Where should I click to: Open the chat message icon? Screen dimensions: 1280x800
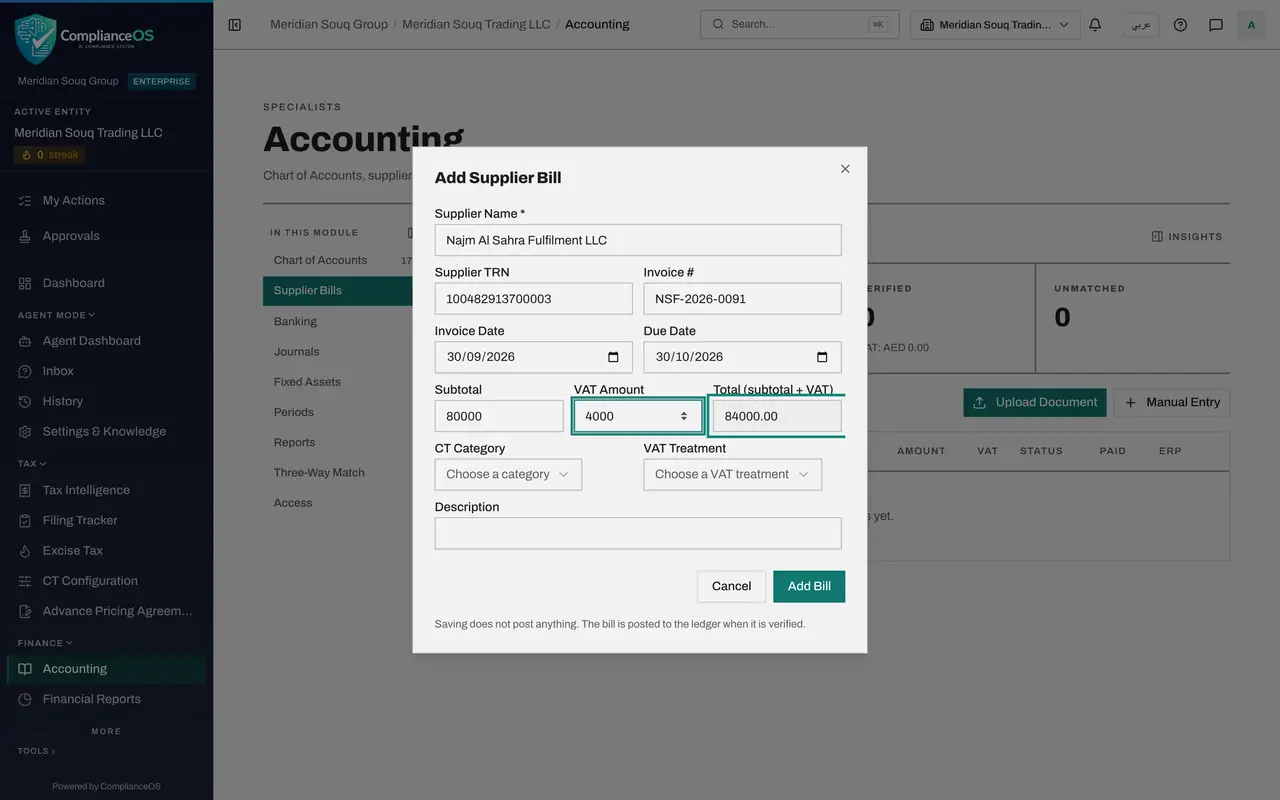point(1216,25)
